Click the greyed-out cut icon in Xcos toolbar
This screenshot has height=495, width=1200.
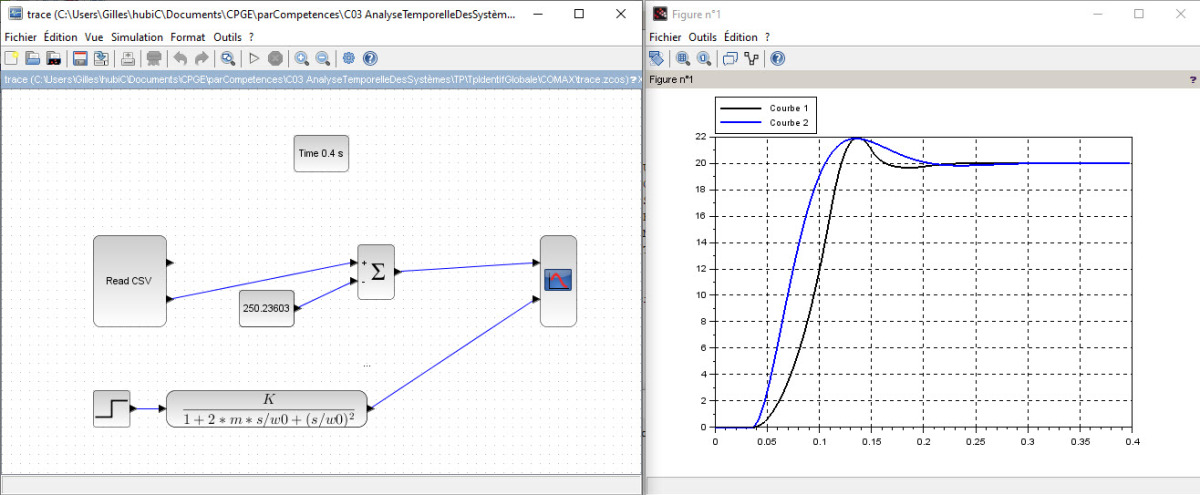point(154,59)
